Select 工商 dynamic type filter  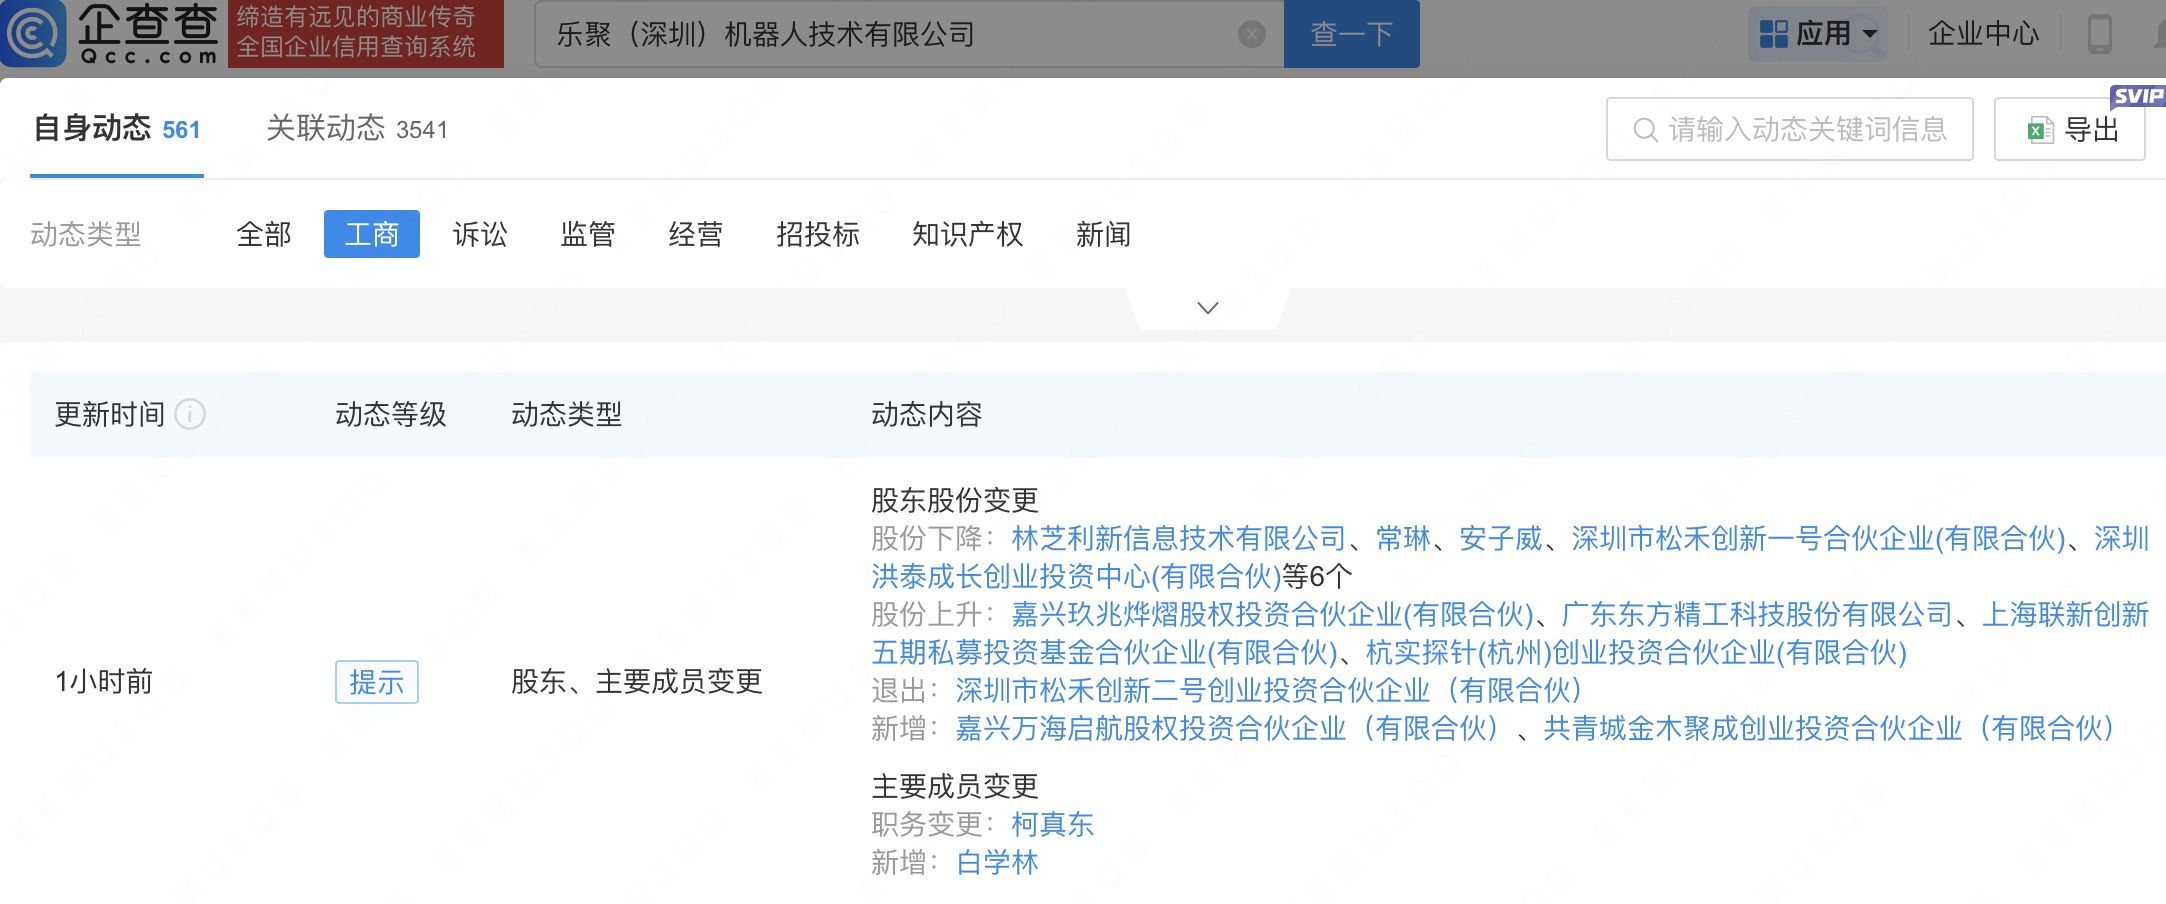tap(372, 234)
